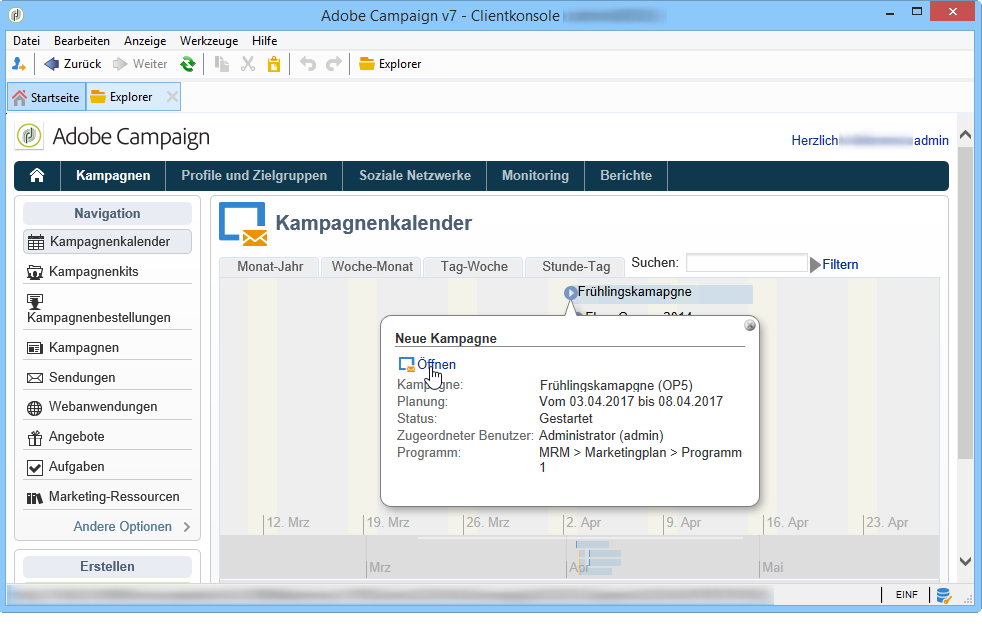Image resolution: width=982 pixels, height=643 pixels.
Task: Open the Hilfe menu
Action: pyautogui.click(x=264, y=41)
